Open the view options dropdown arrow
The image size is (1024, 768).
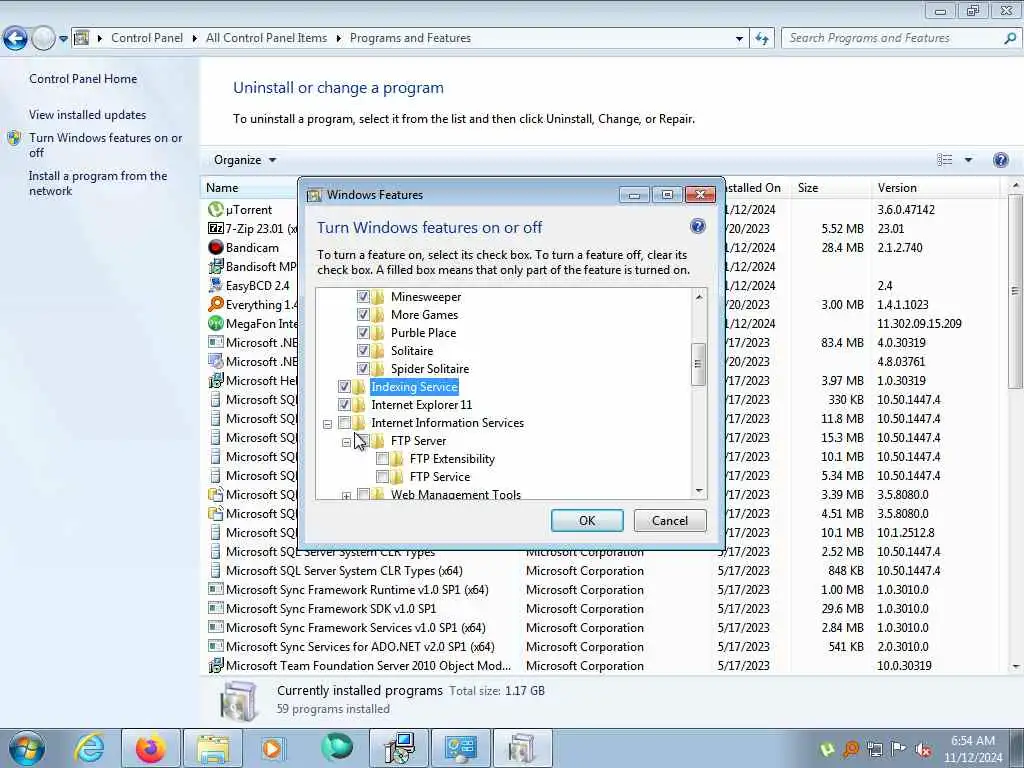coord(968,160)
